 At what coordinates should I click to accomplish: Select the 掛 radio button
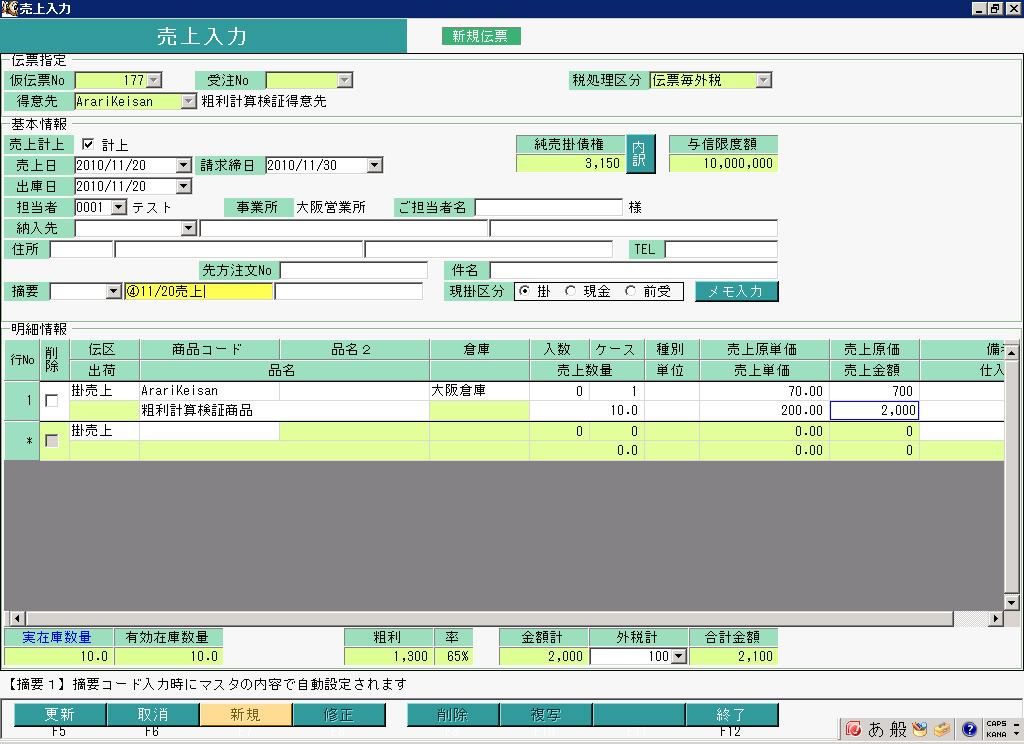(524, 291)
